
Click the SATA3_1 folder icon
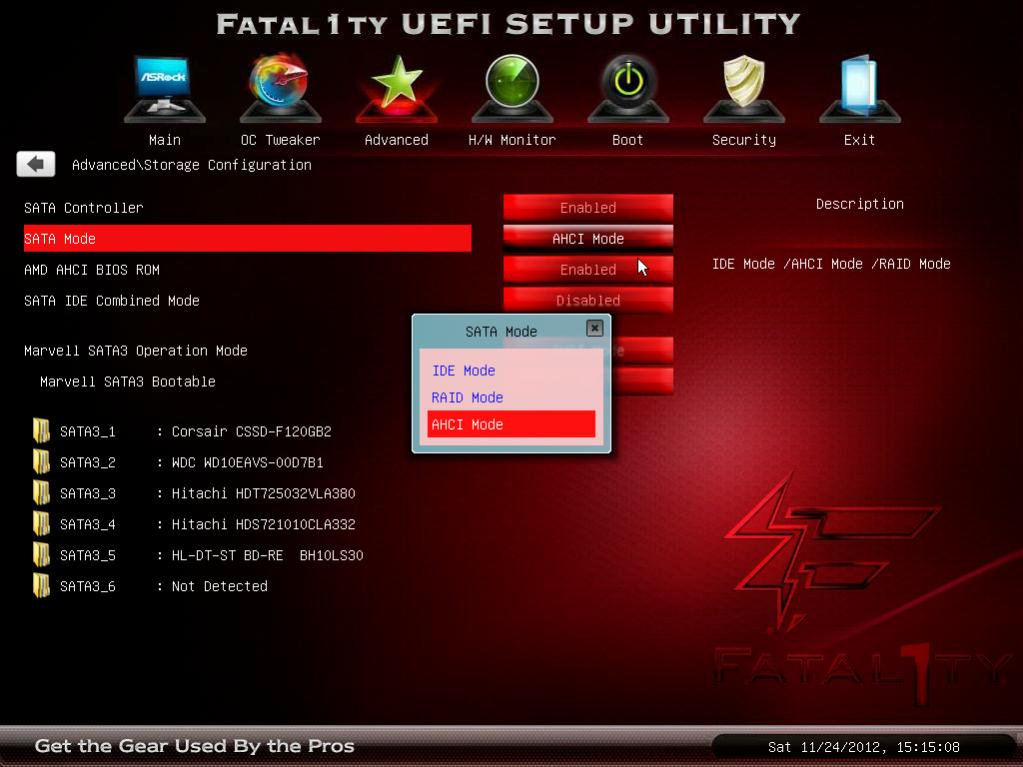pos(41,431)
